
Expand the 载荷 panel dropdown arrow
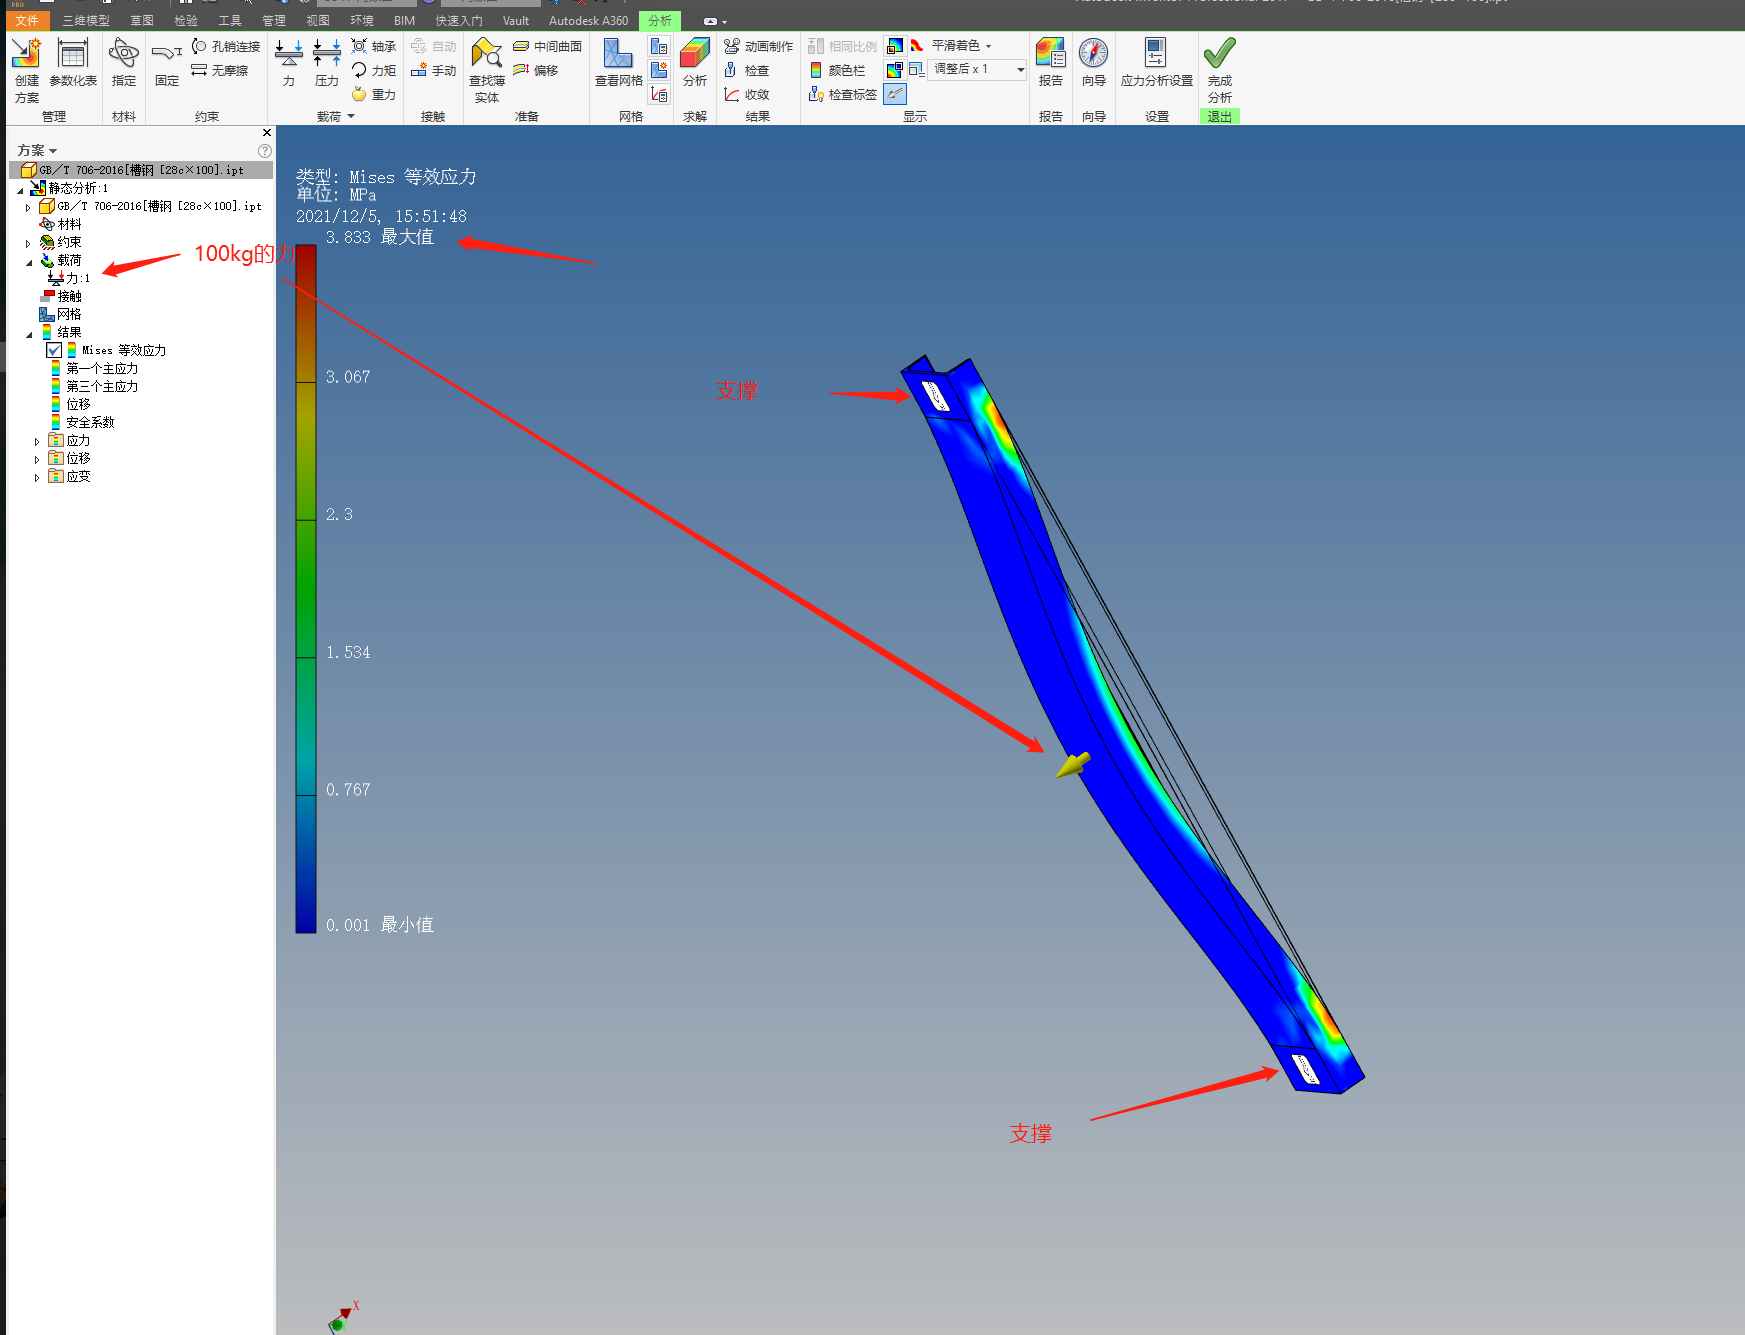[351, 117]
